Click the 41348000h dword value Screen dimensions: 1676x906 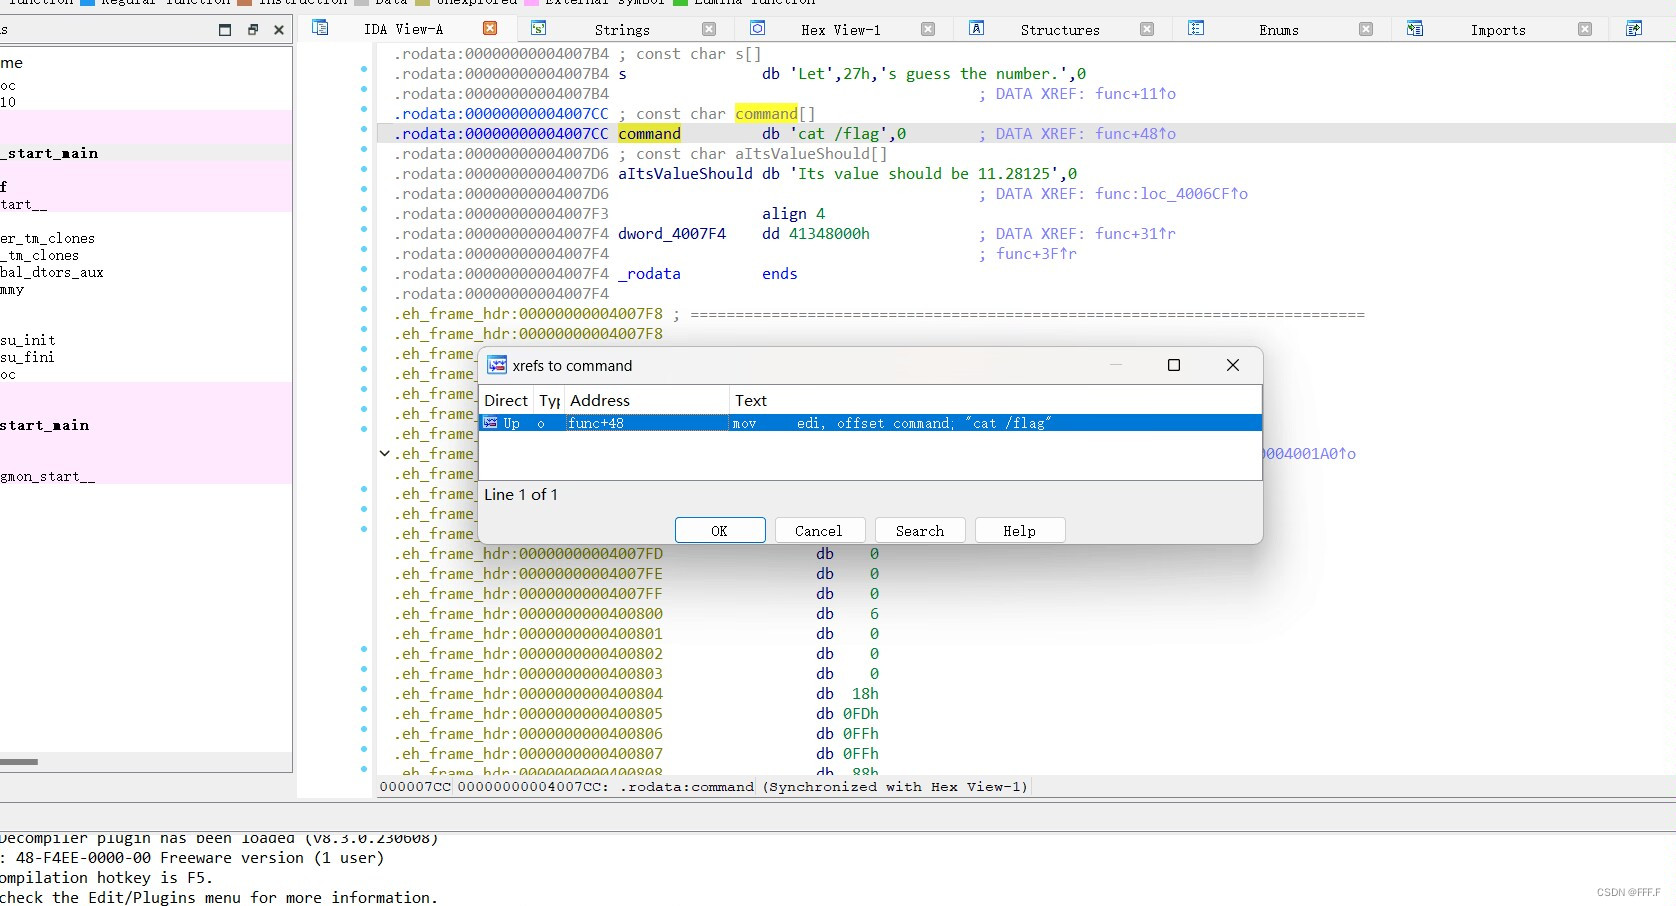point(829,233)
